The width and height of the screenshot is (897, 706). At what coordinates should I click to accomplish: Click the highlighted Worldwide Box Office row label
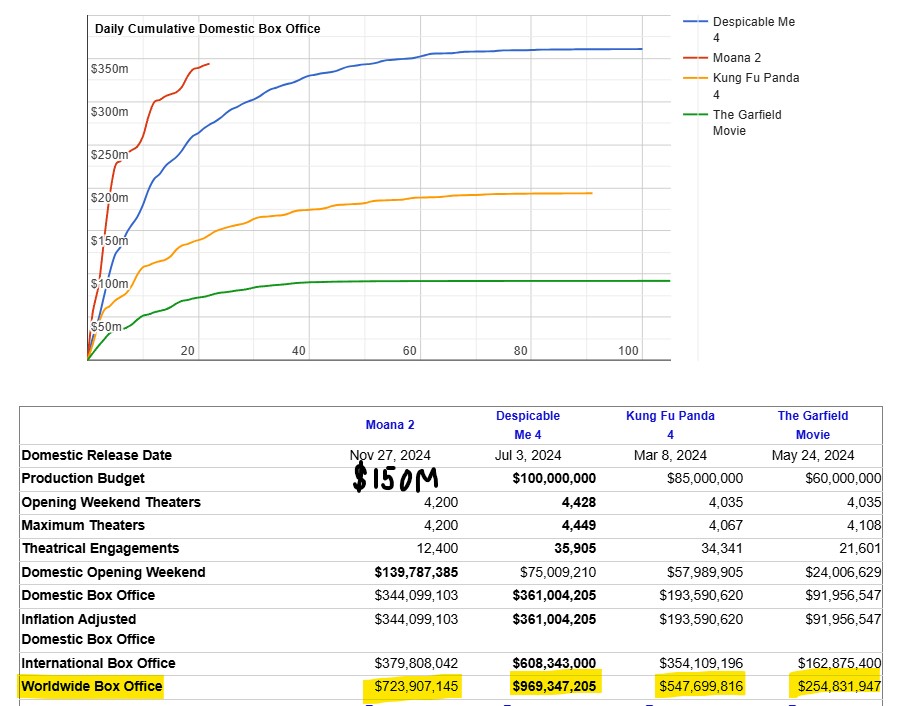92,686
